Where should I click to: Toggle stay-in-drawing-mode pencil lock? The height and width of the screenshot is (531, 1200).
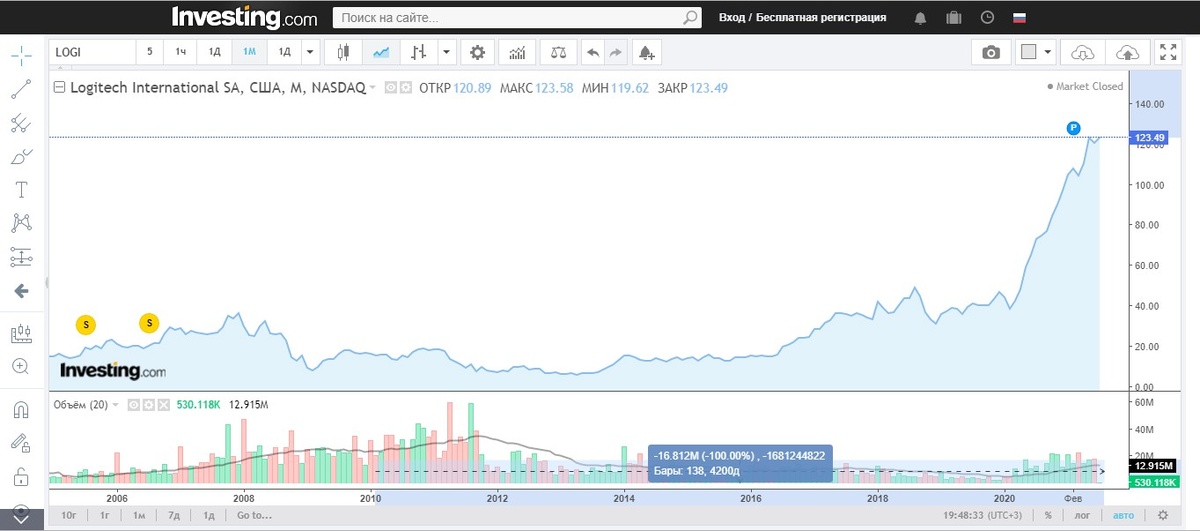tap(21, 442)
